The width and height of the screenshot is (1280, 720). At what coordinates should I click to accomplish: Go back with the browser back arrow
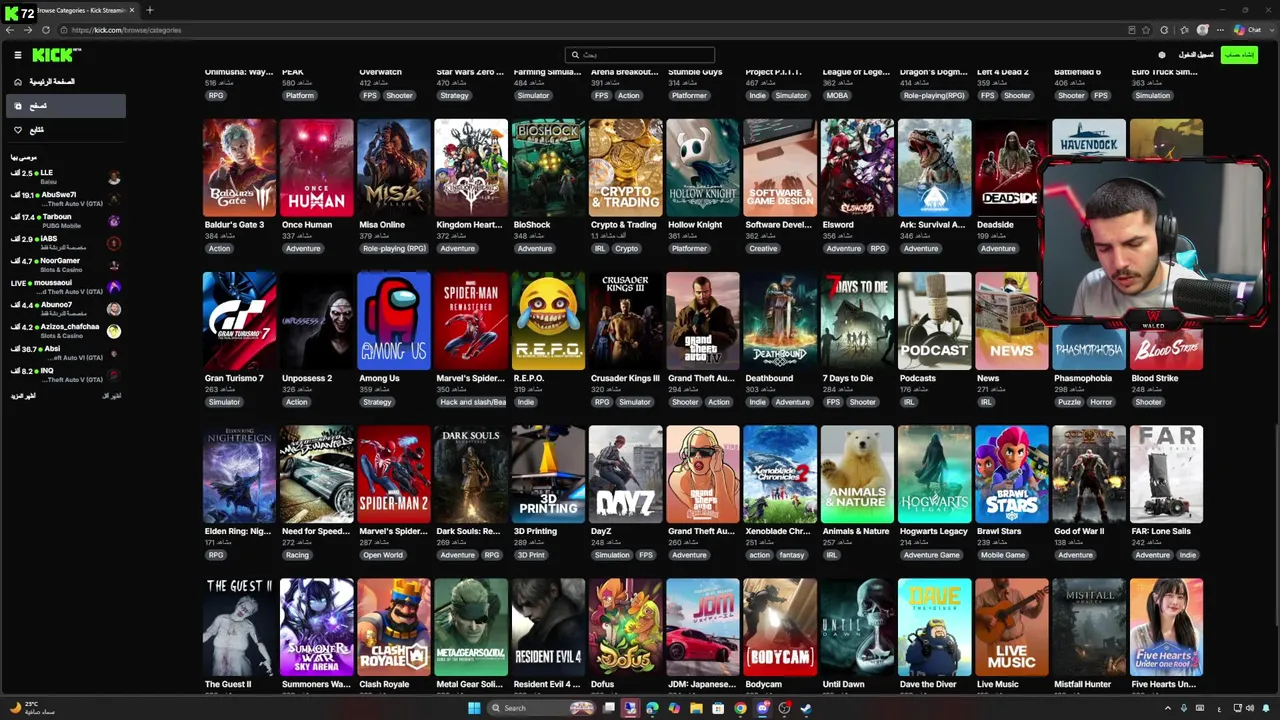10,30
